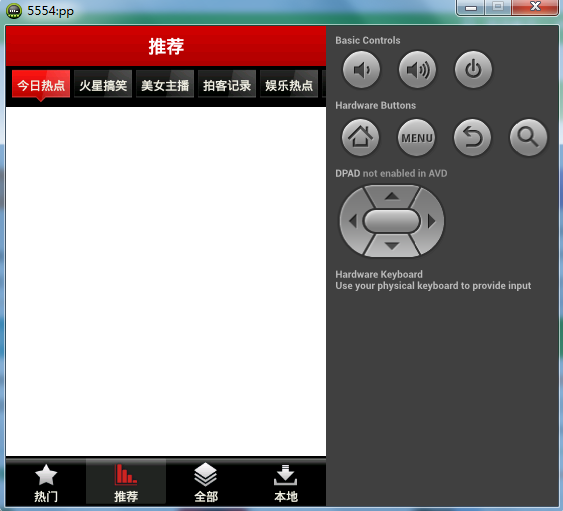Click the DPAD down arrow
This screenshot has width=563, height=511.
point(392,246)
